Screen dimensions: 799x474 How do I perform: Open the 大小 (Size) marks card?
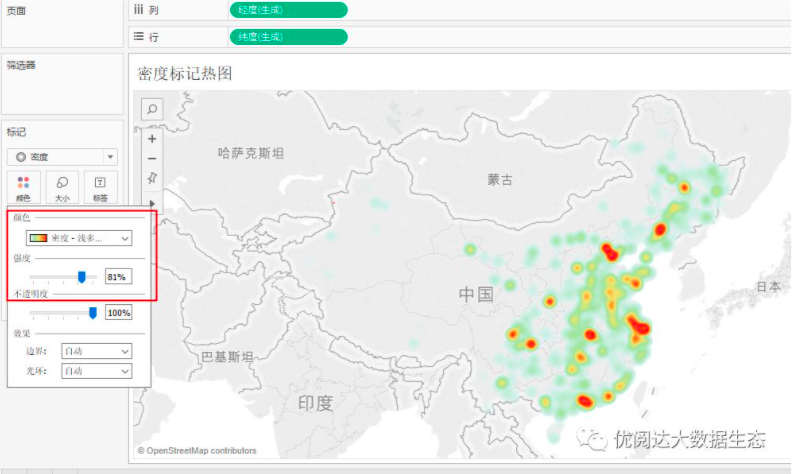tap(62, 187)
